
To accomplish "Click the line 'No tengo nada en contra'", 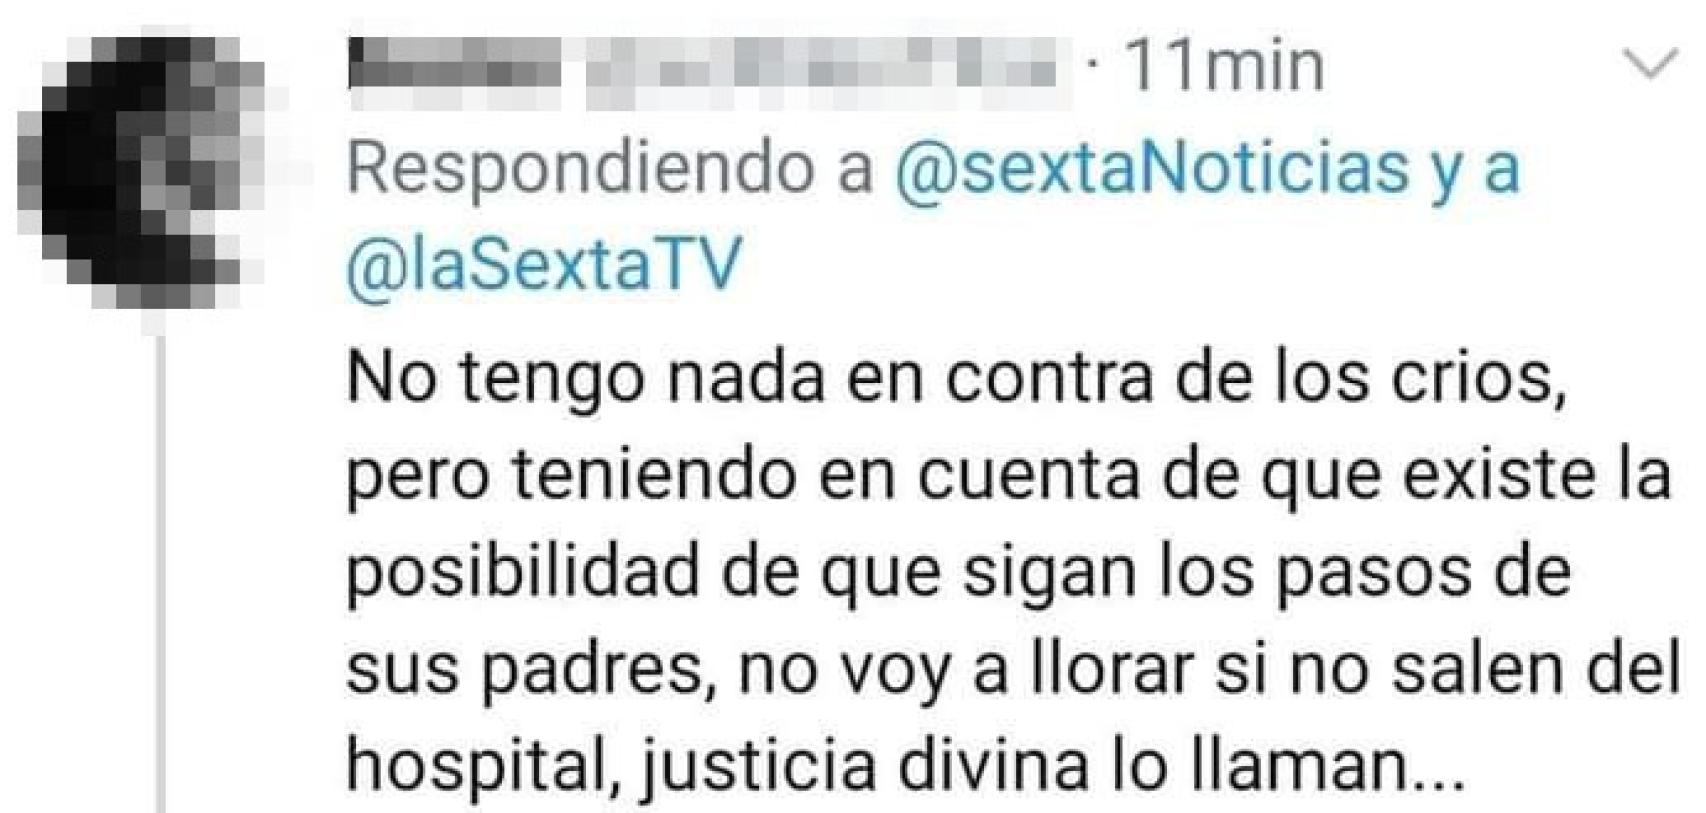I will coord(956,380).
